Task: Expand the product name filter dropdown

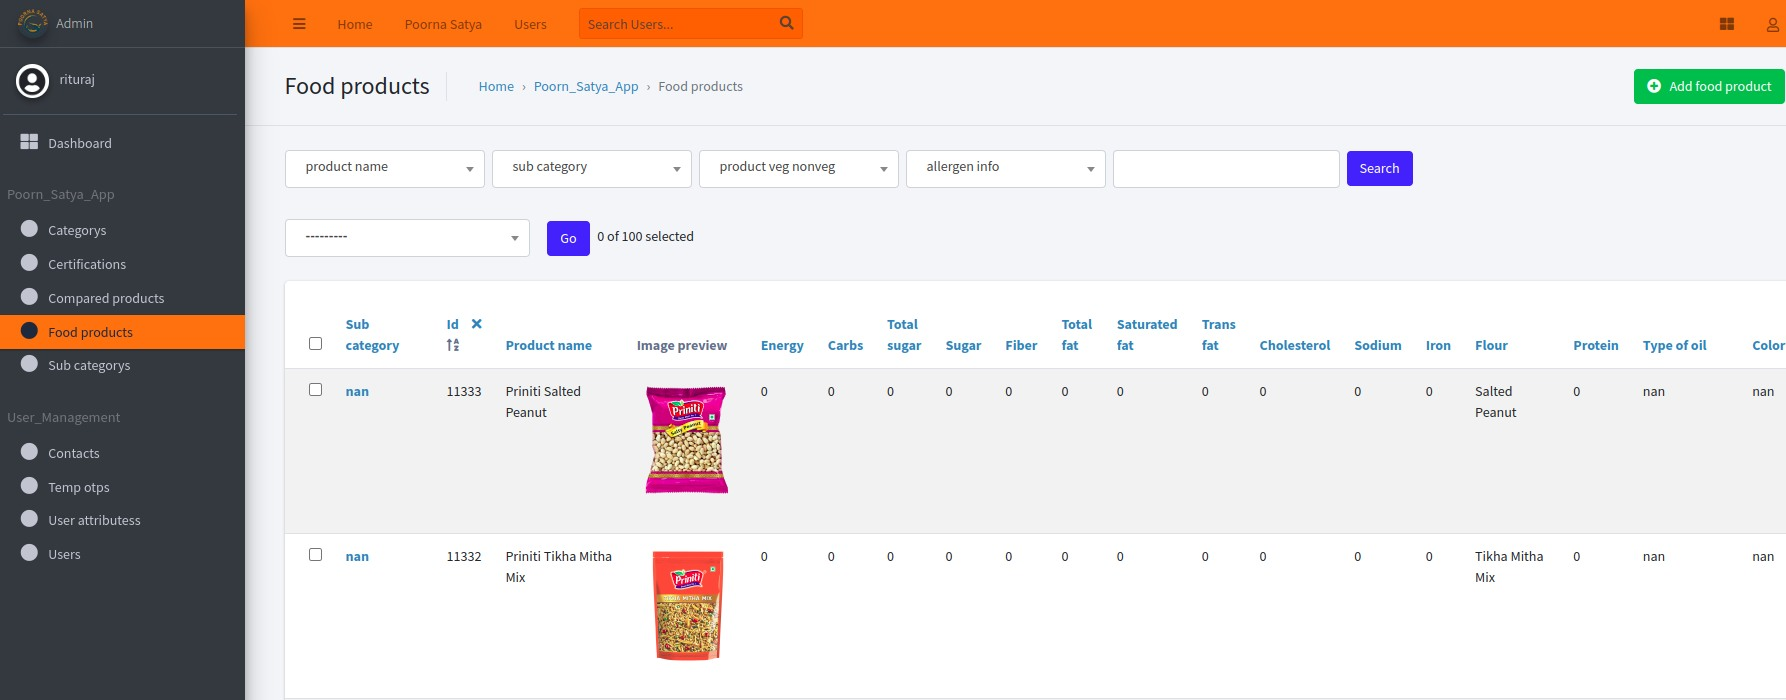Action: coord(385,168)
